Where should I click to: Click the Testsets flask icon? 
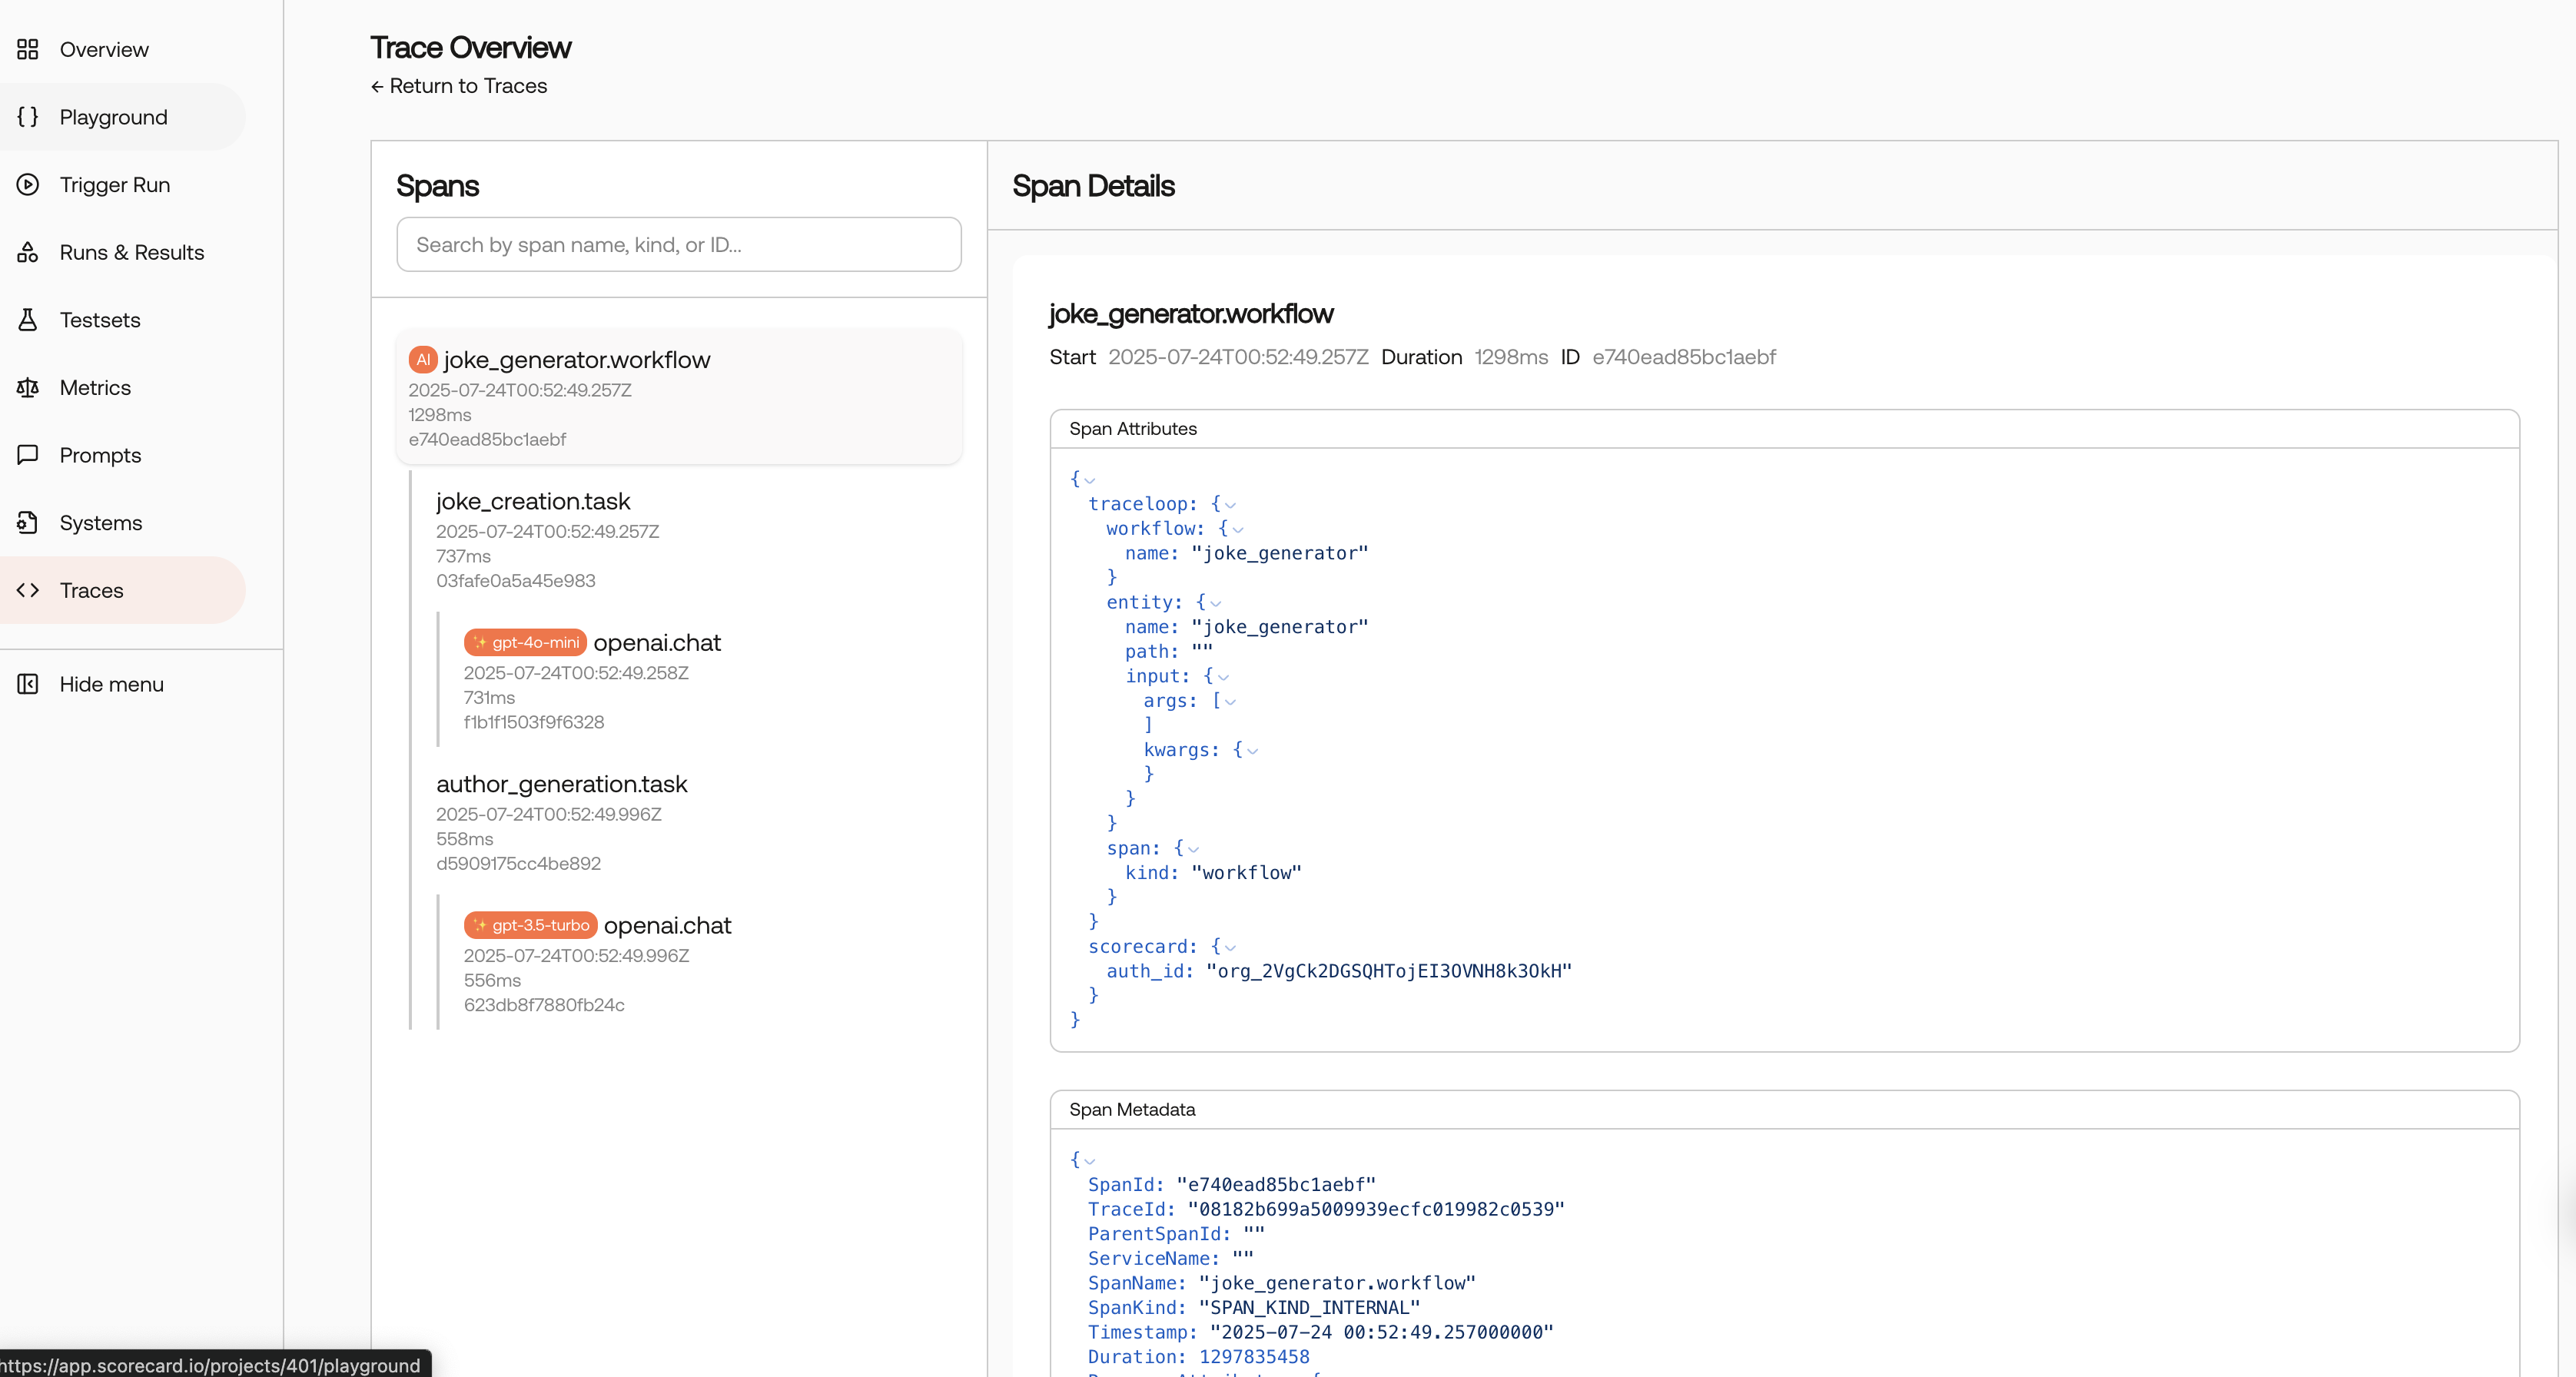point(28,320)
